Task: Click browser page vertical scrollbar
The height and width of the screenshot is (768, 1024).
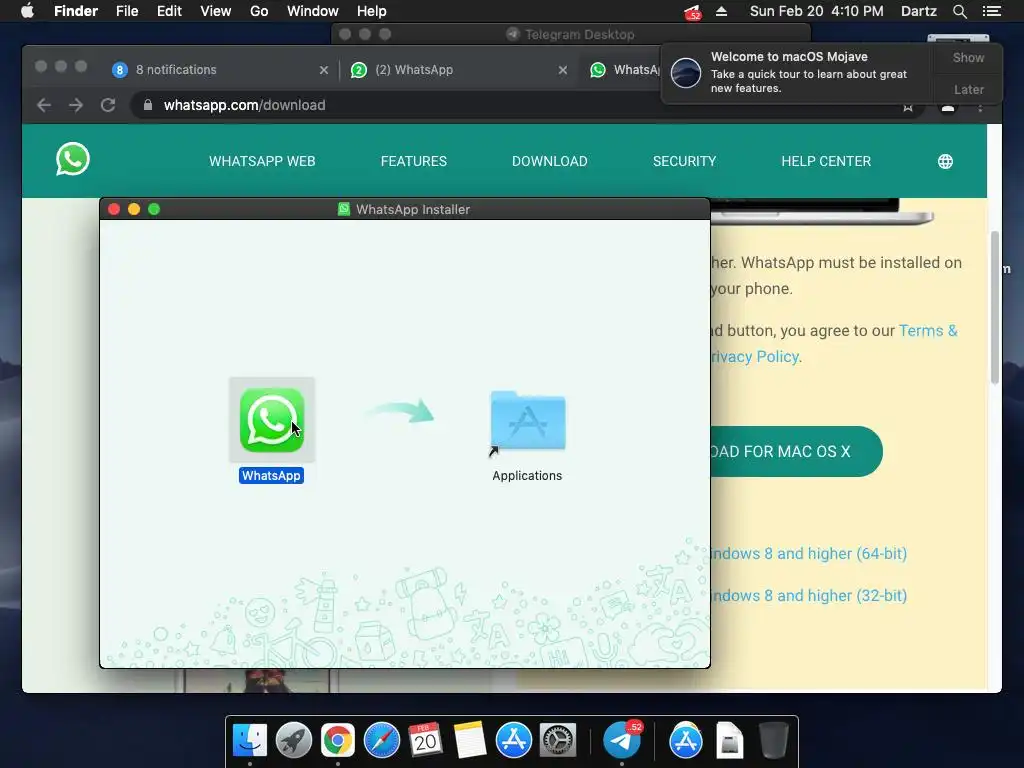Action: (995, 307)
